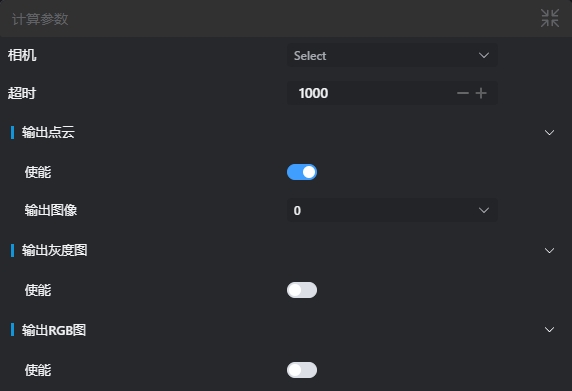Click the 输出RGB图 section header
Screen dimensions: 572x391
pyautogui.click(x=54, y=330)
